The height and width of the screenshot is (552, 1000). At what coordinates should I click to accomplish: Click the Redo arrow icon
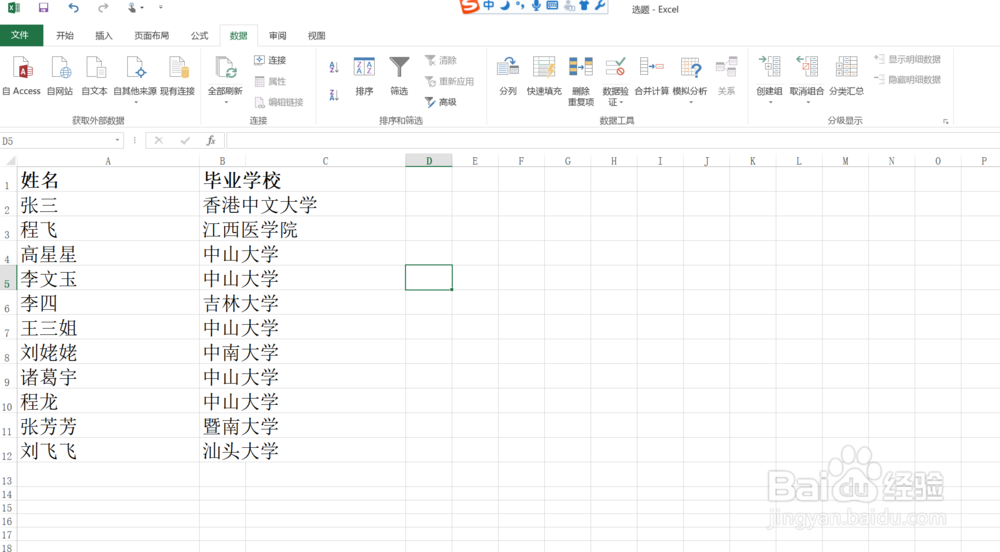103,8
